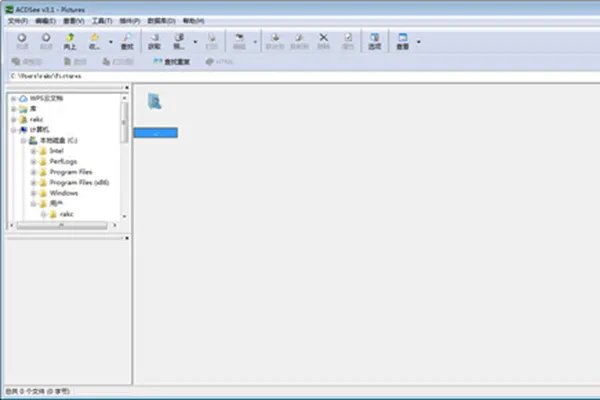This screenshot has width=600, height=400.
Task: Open the dropdown arrow left of Print icon
Action: pos(195,41)
